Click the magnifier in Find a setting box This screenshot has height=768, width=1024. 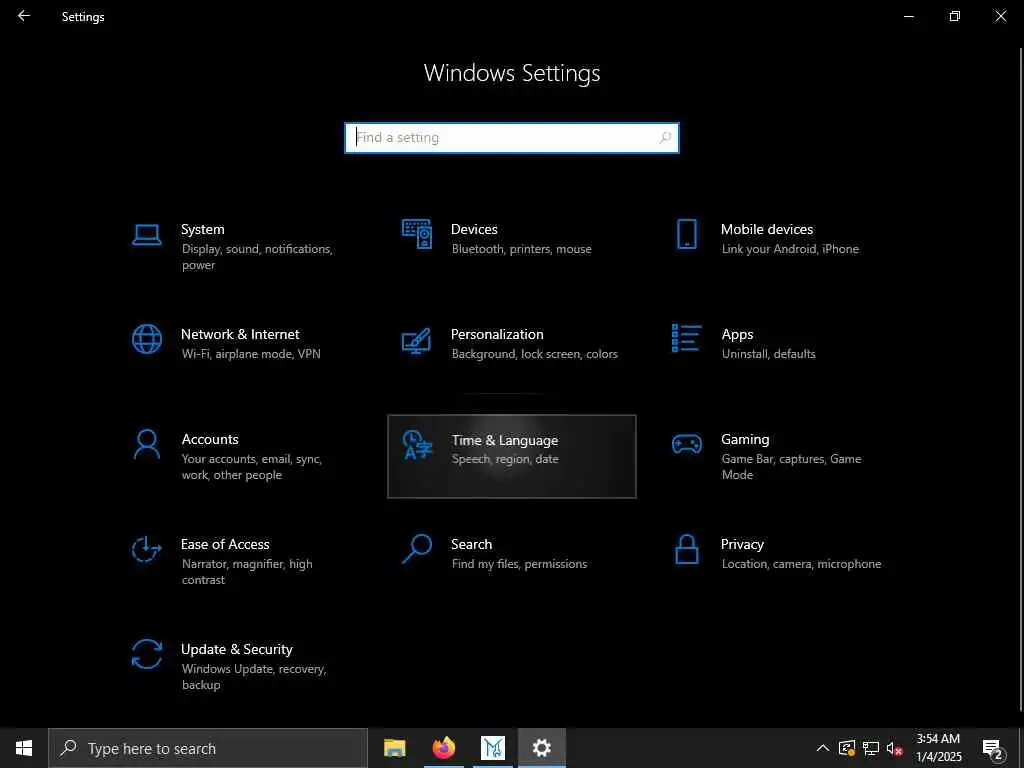click(x=665, y=138)
